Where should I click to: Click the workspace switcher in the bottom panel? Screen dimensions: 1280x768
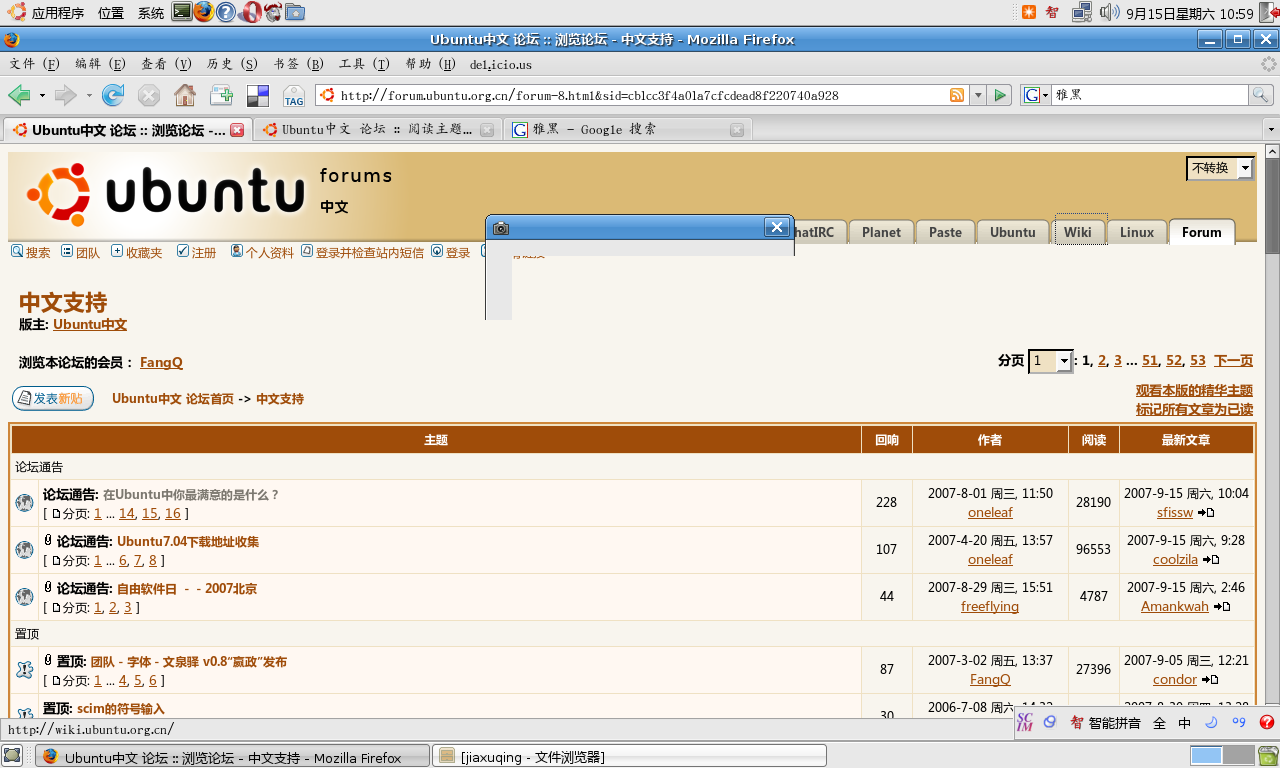point(1222,755)
